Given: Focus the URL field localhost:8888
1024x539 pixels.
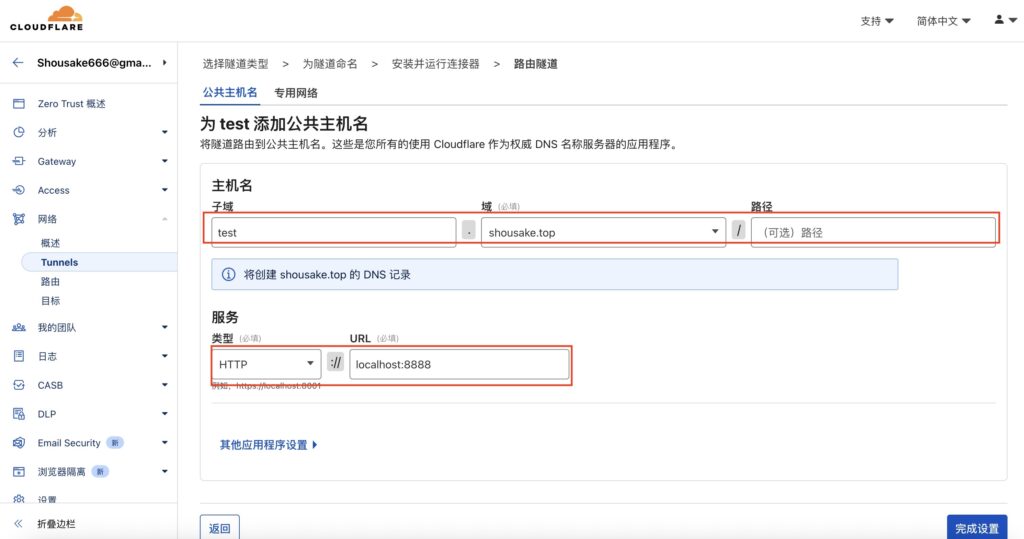Looking at the screenshot, I should pyautogui.click(x=459, y=364).
